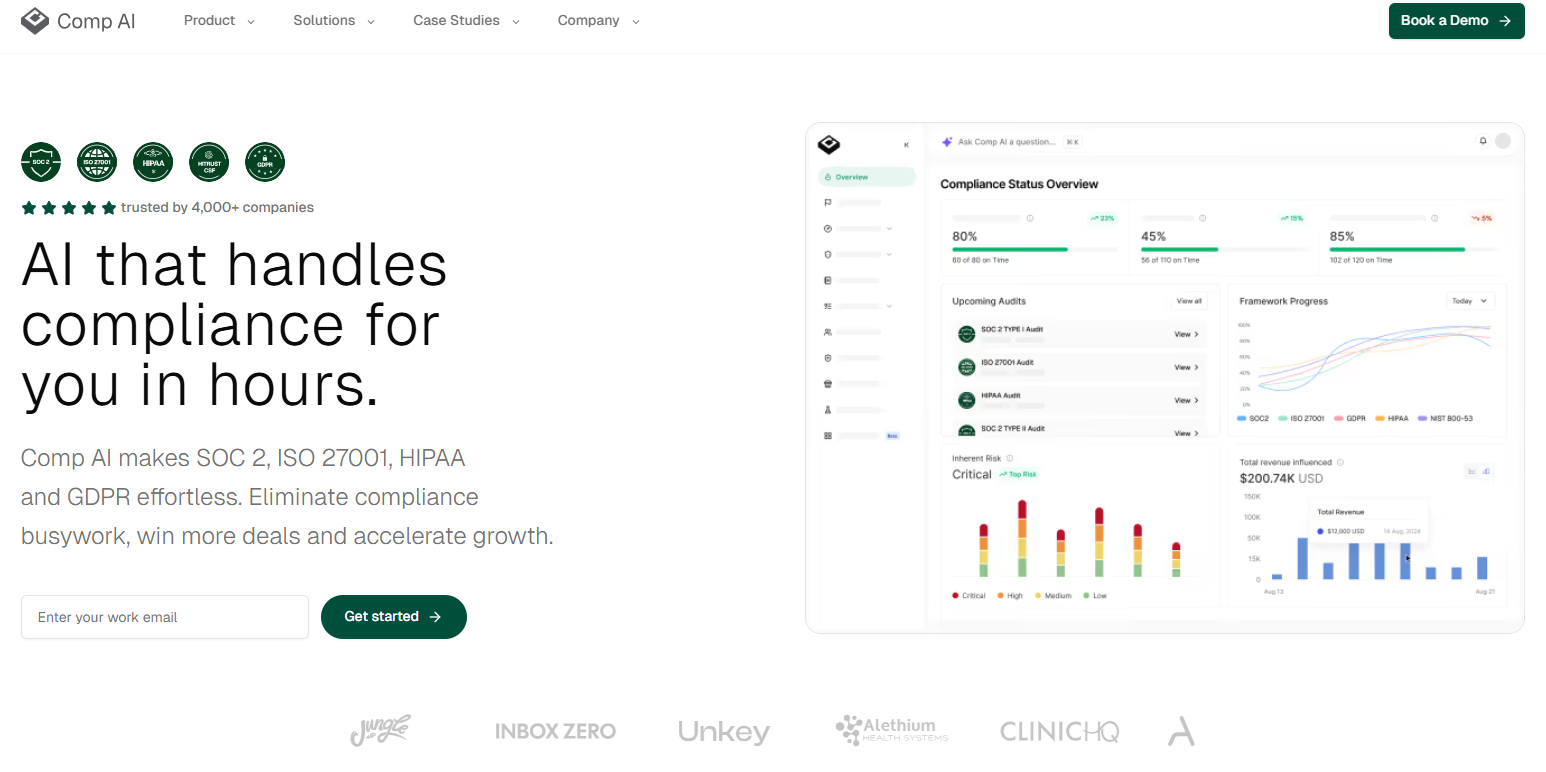Click the $12,000 USD Total Revenue tooltip
1546x772 pixels.
tap(1369, 522)
